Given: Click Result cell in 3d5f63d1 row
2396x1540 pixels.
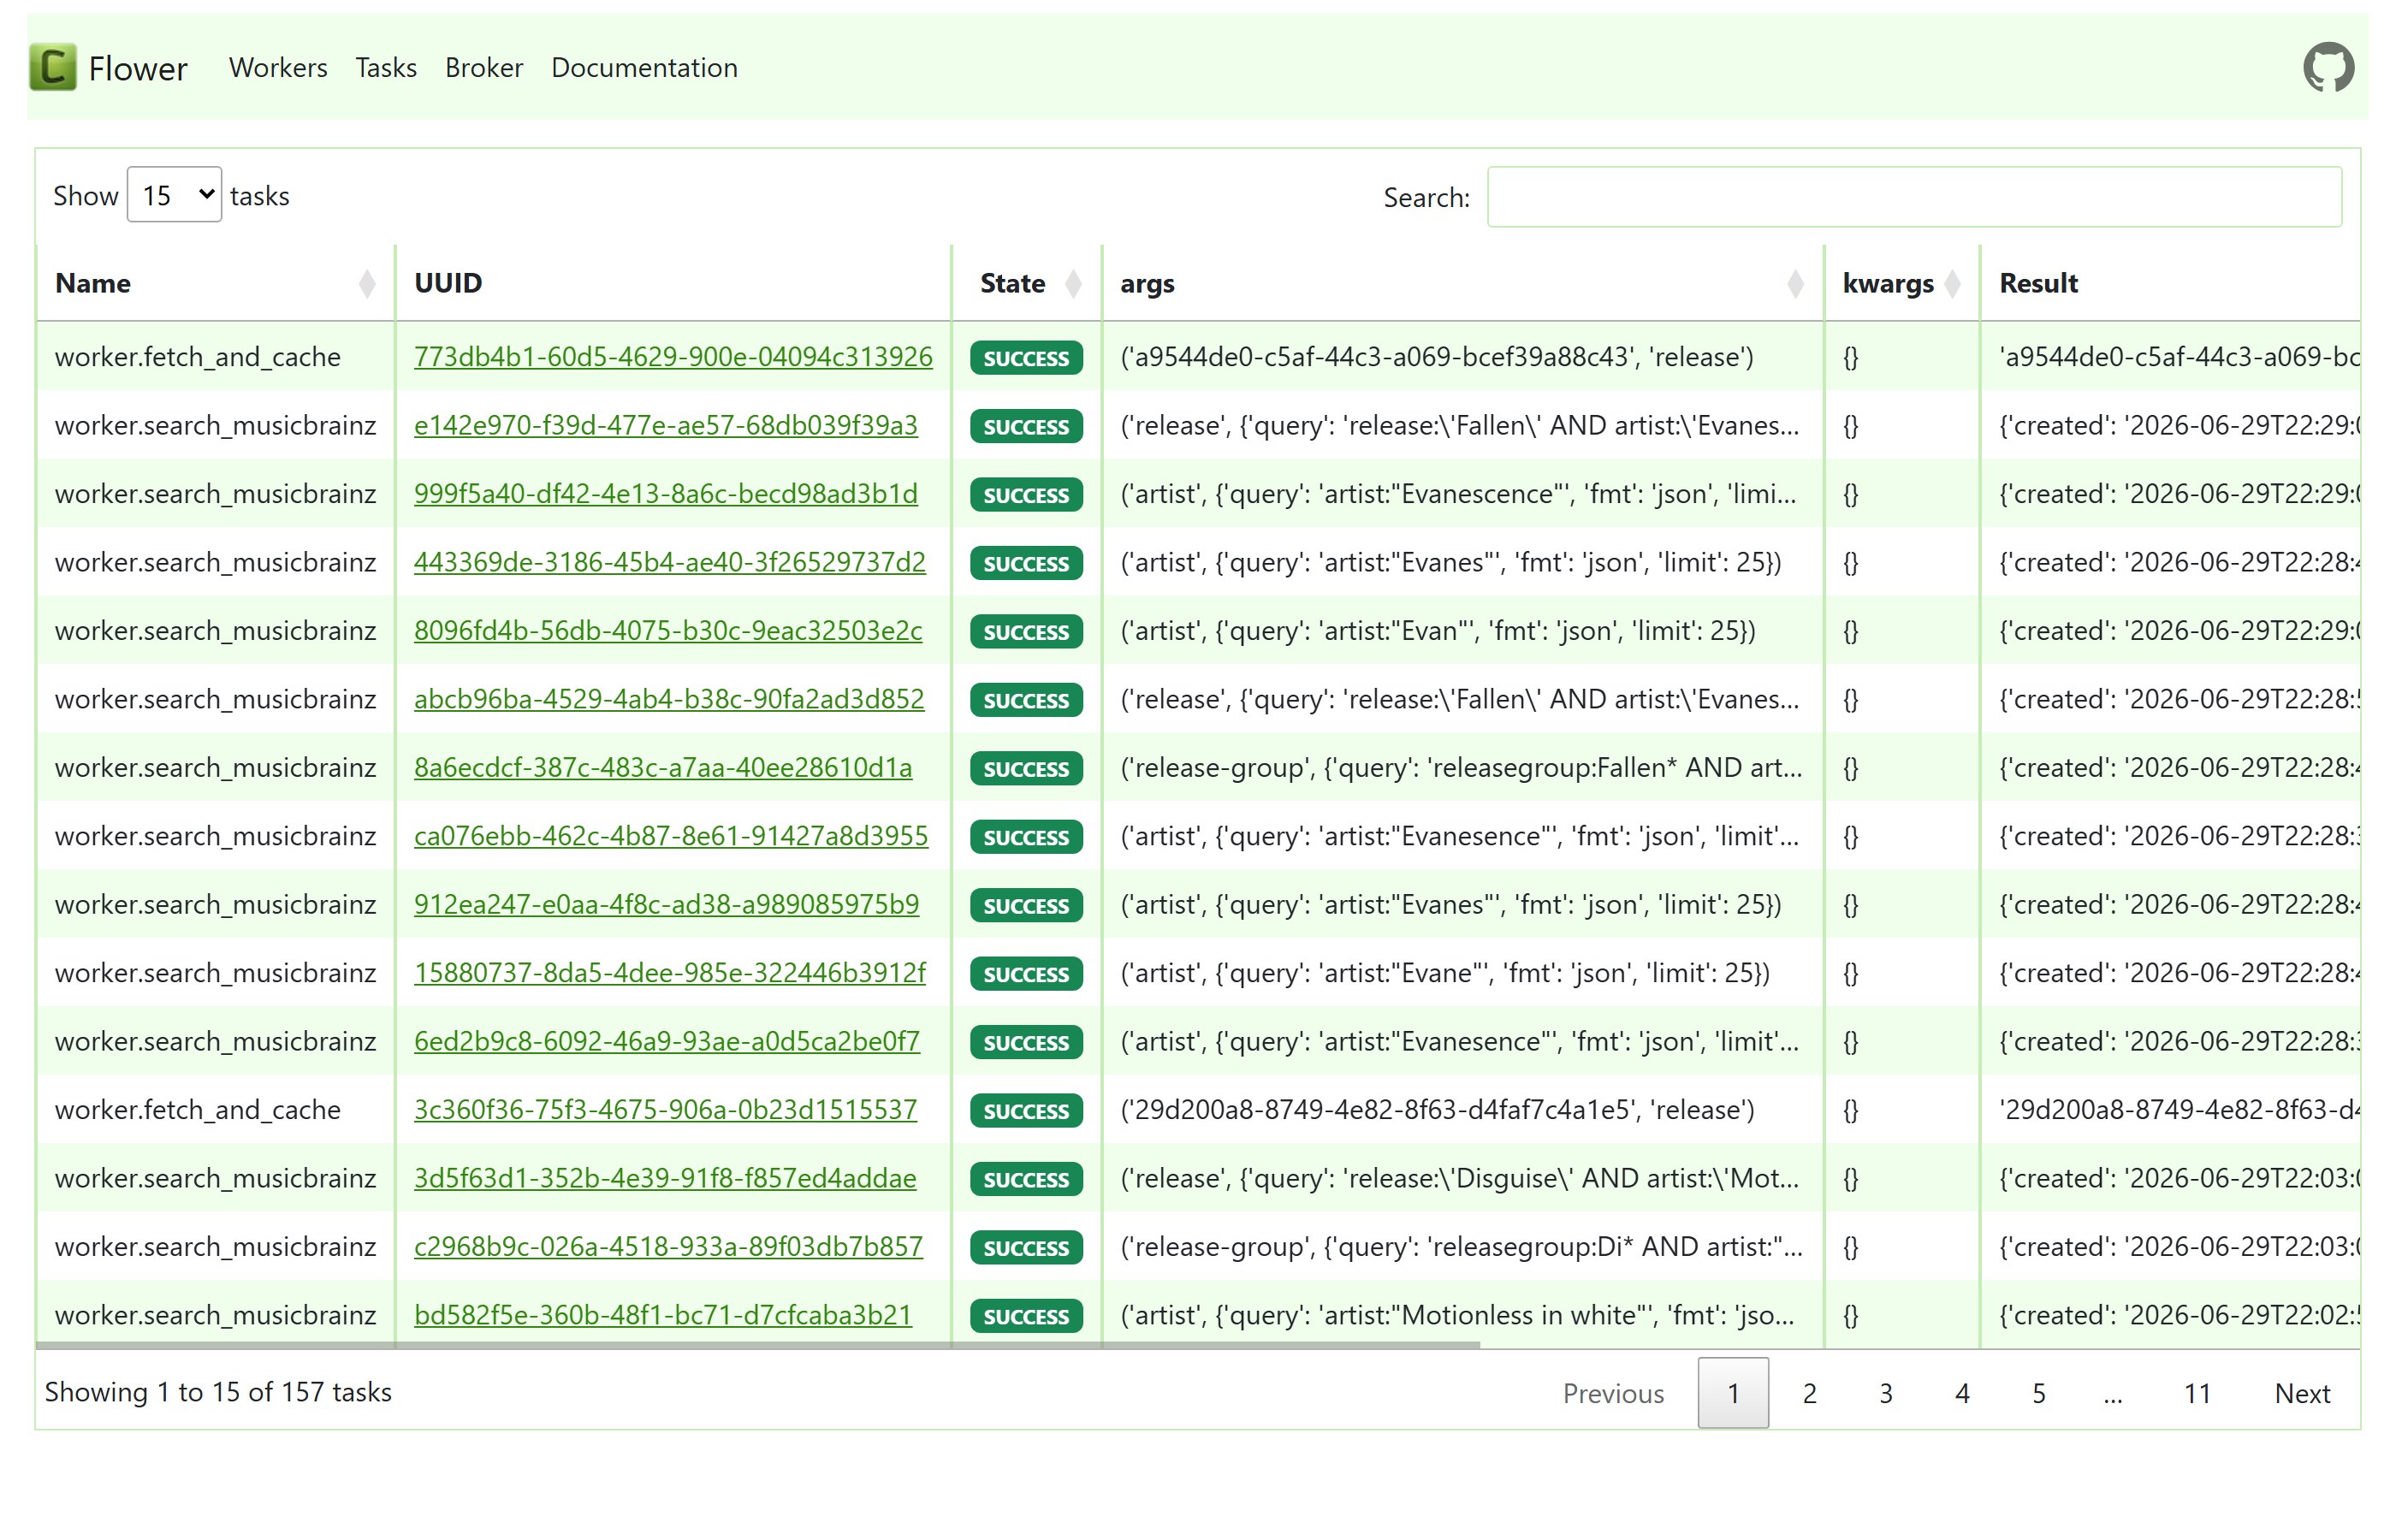Looking at the screenshot, I should tap(2170, 1179).
